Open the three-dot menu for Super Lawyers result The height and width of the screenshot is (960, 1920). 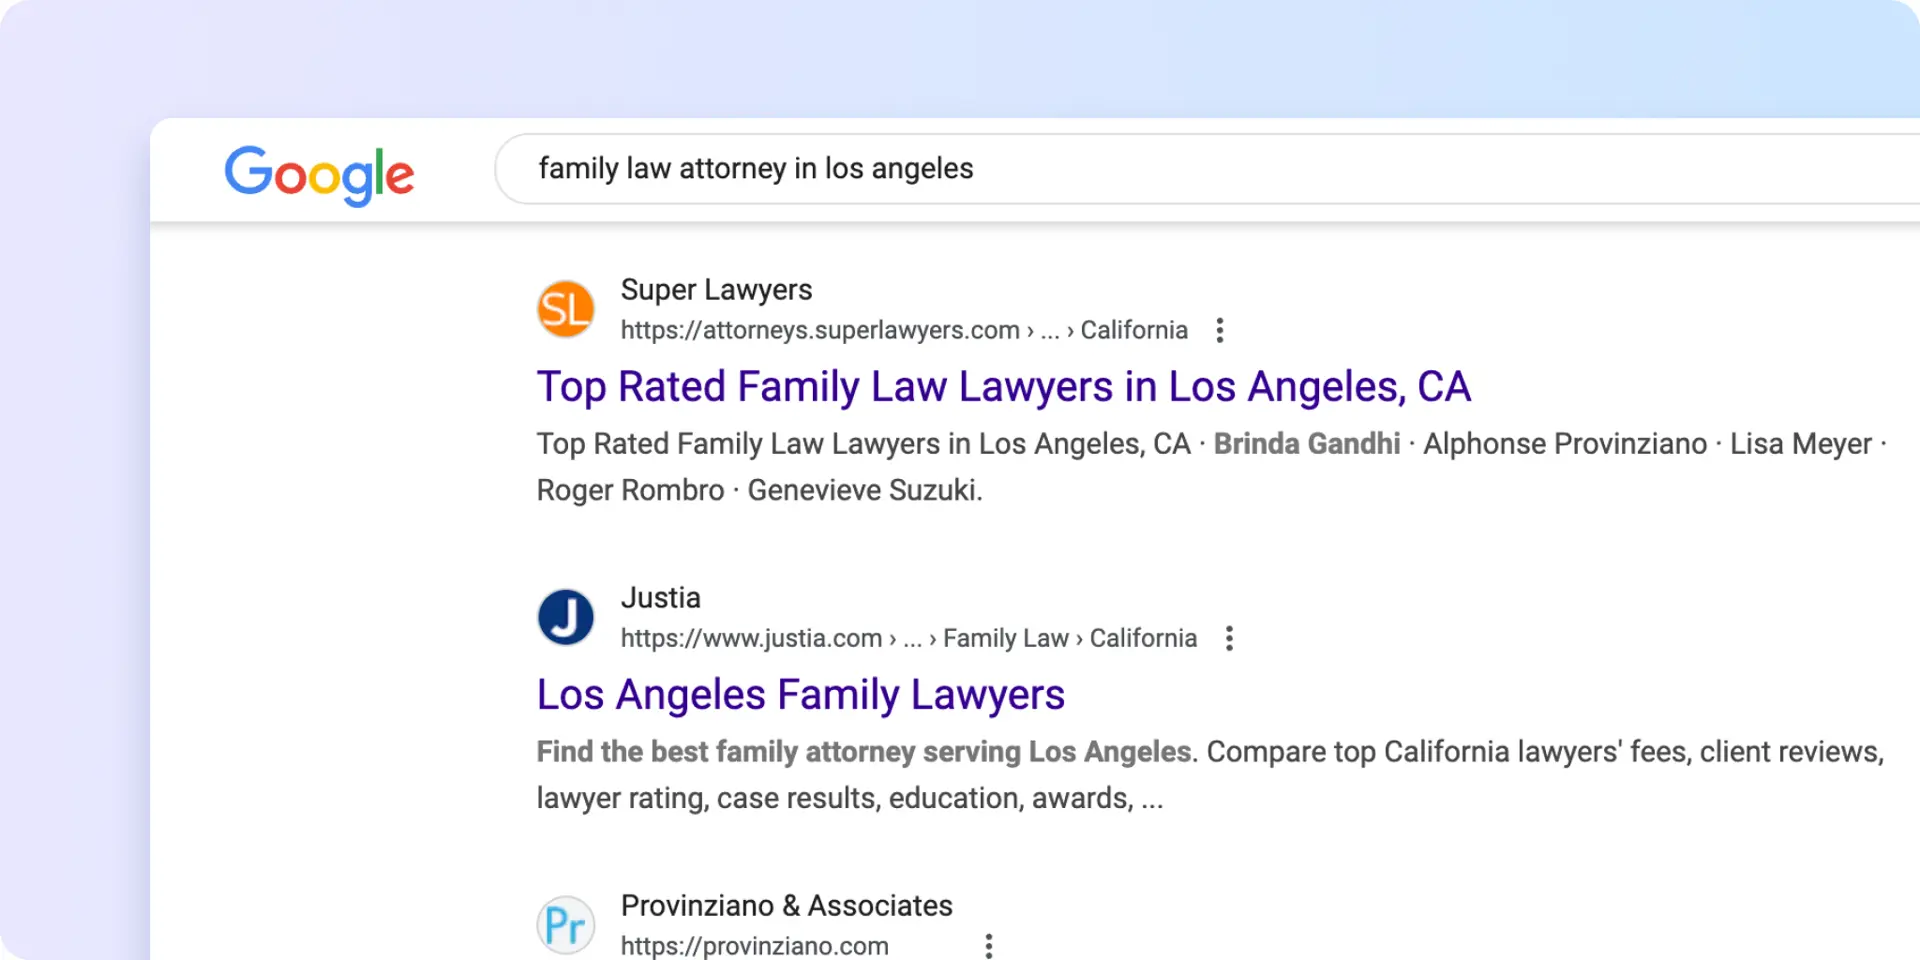coord(1219,331)
